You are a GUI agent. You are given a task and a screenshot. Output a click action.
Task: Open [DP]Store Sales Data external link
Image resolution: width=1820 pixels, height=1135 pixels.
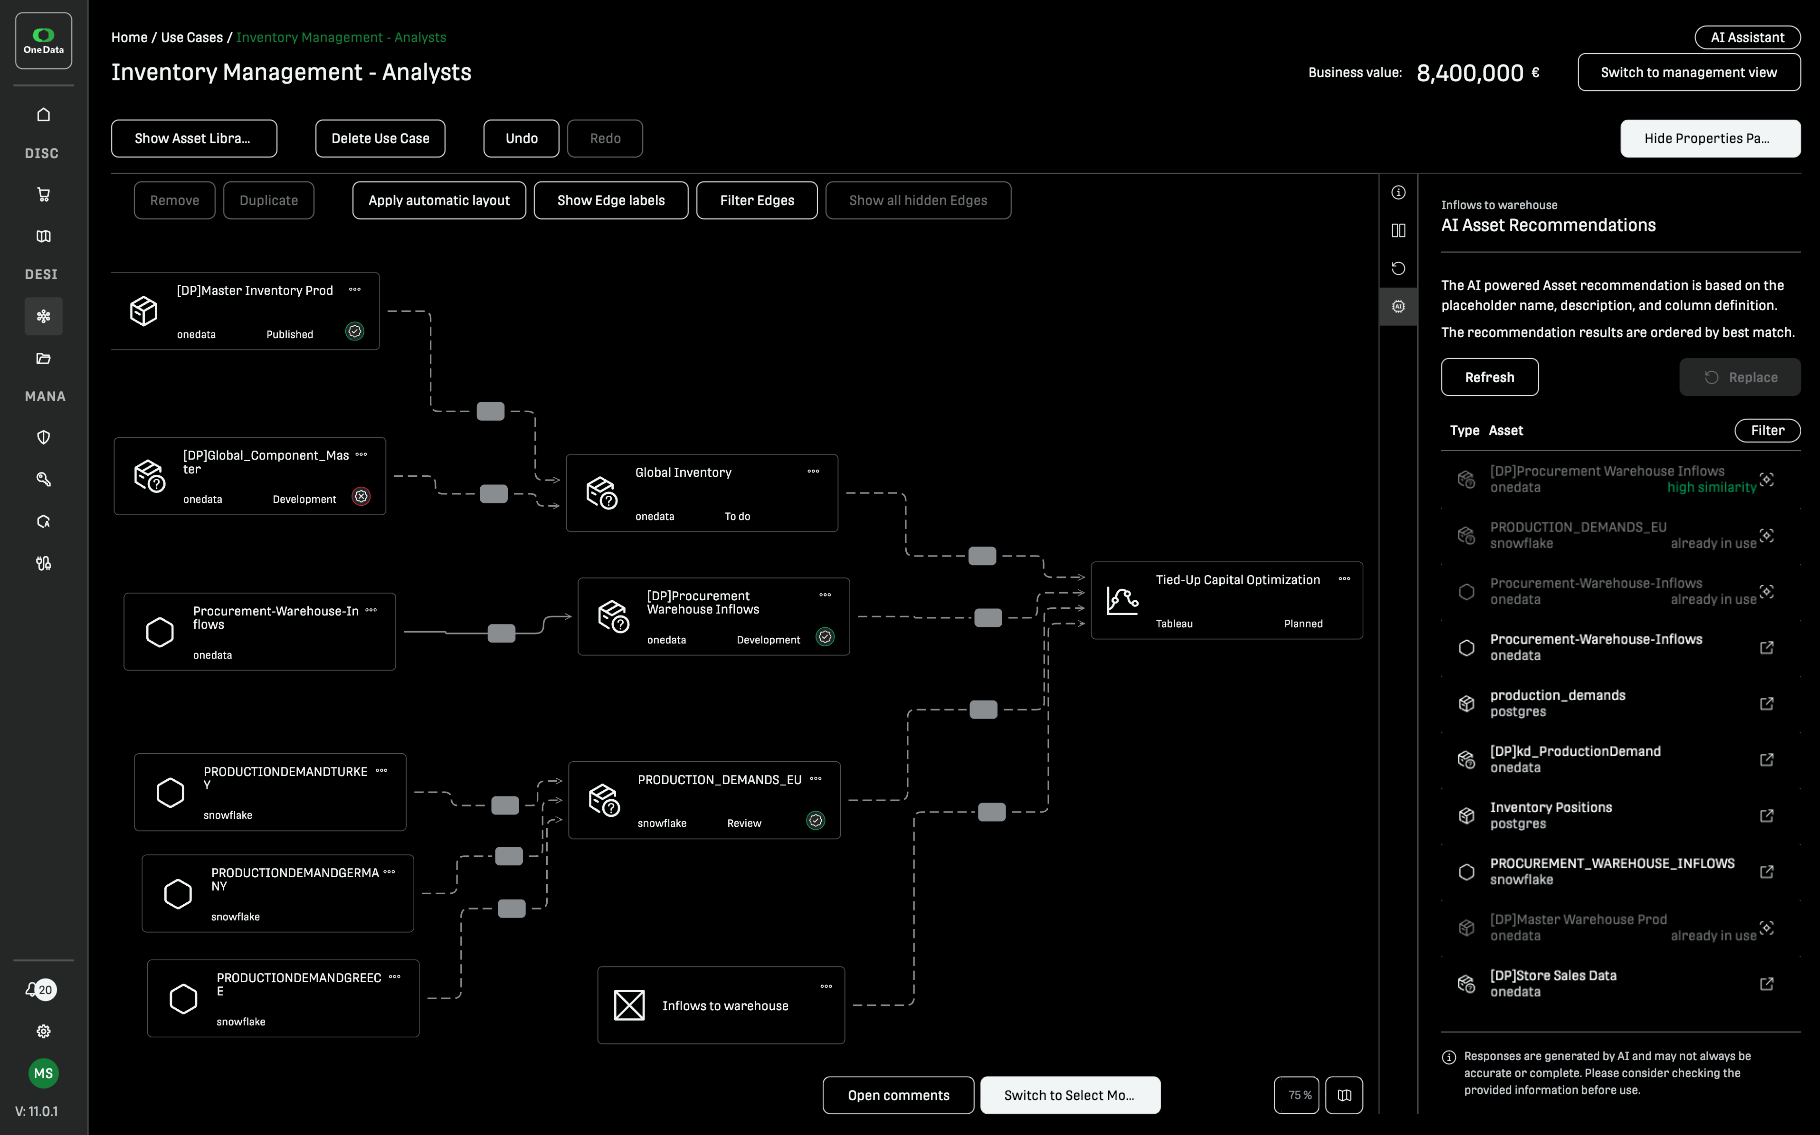[x=1767, y=984]
